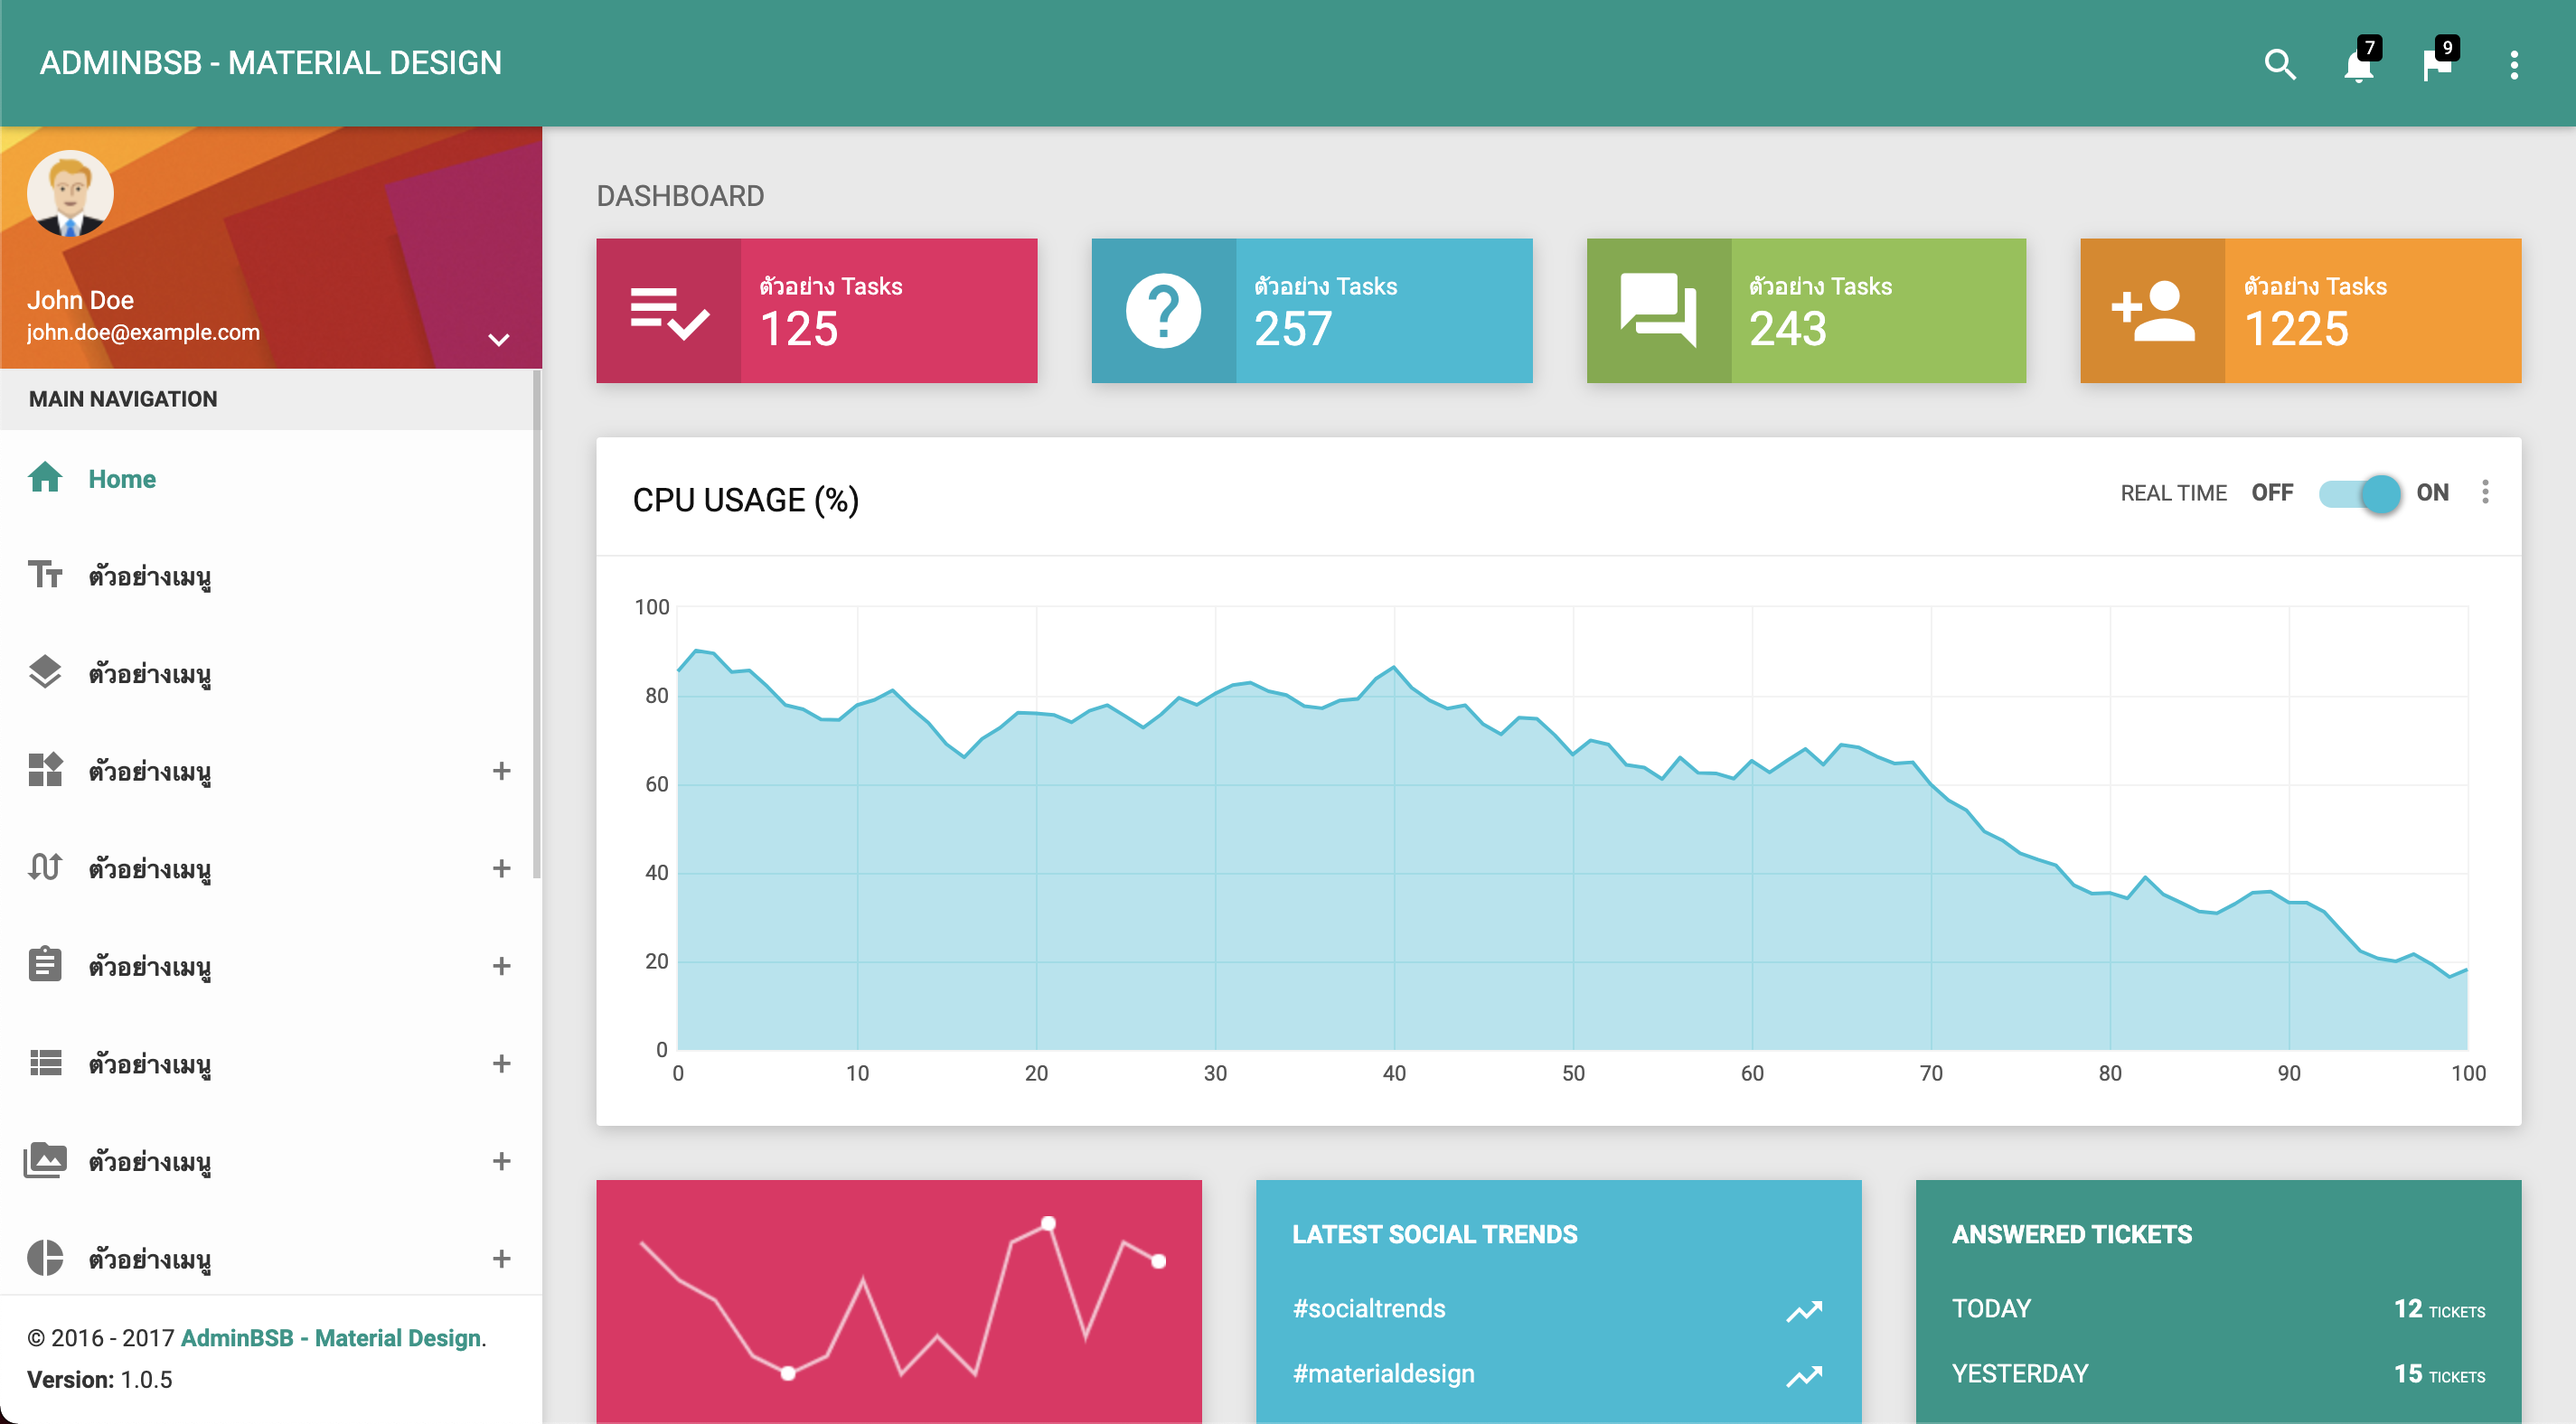Open the notifications bell with badge 7
This screenshot has height=1424, width=2576.
pyautogui.click(x=2359, y=64)
